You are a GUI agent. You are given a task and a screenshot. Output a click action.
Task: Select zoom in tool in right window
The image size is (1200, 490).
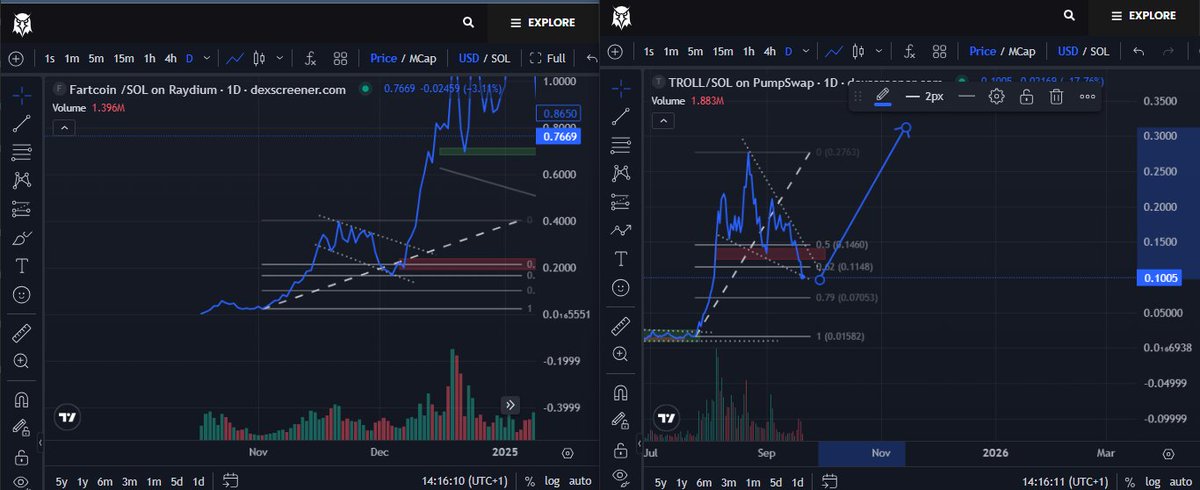[620, 353]
